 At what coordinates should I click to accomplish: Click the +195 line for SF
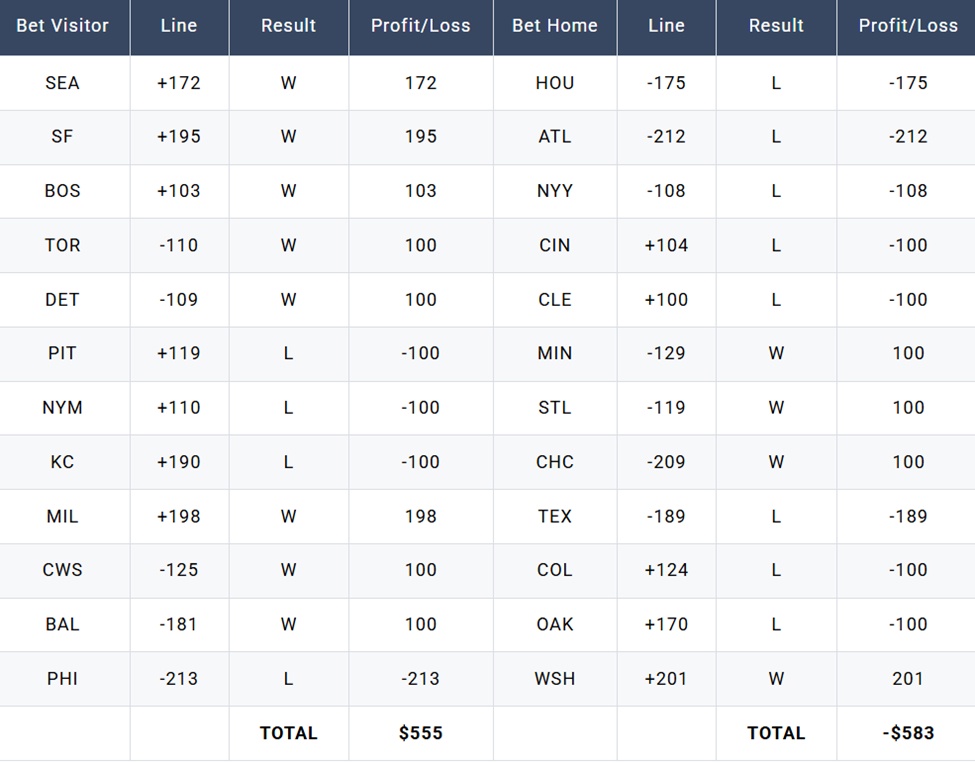coord(178,137)
